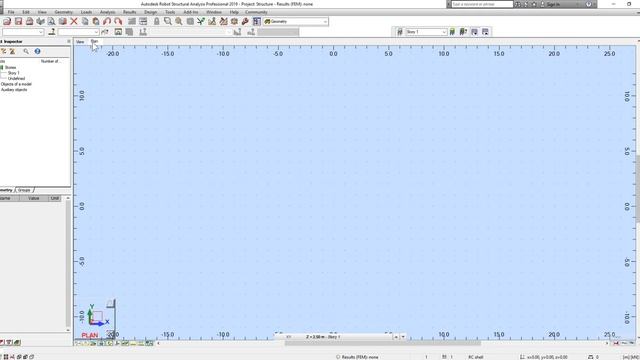
Task: Click the wrench Job Preferences icon
Action: point(245,21)
